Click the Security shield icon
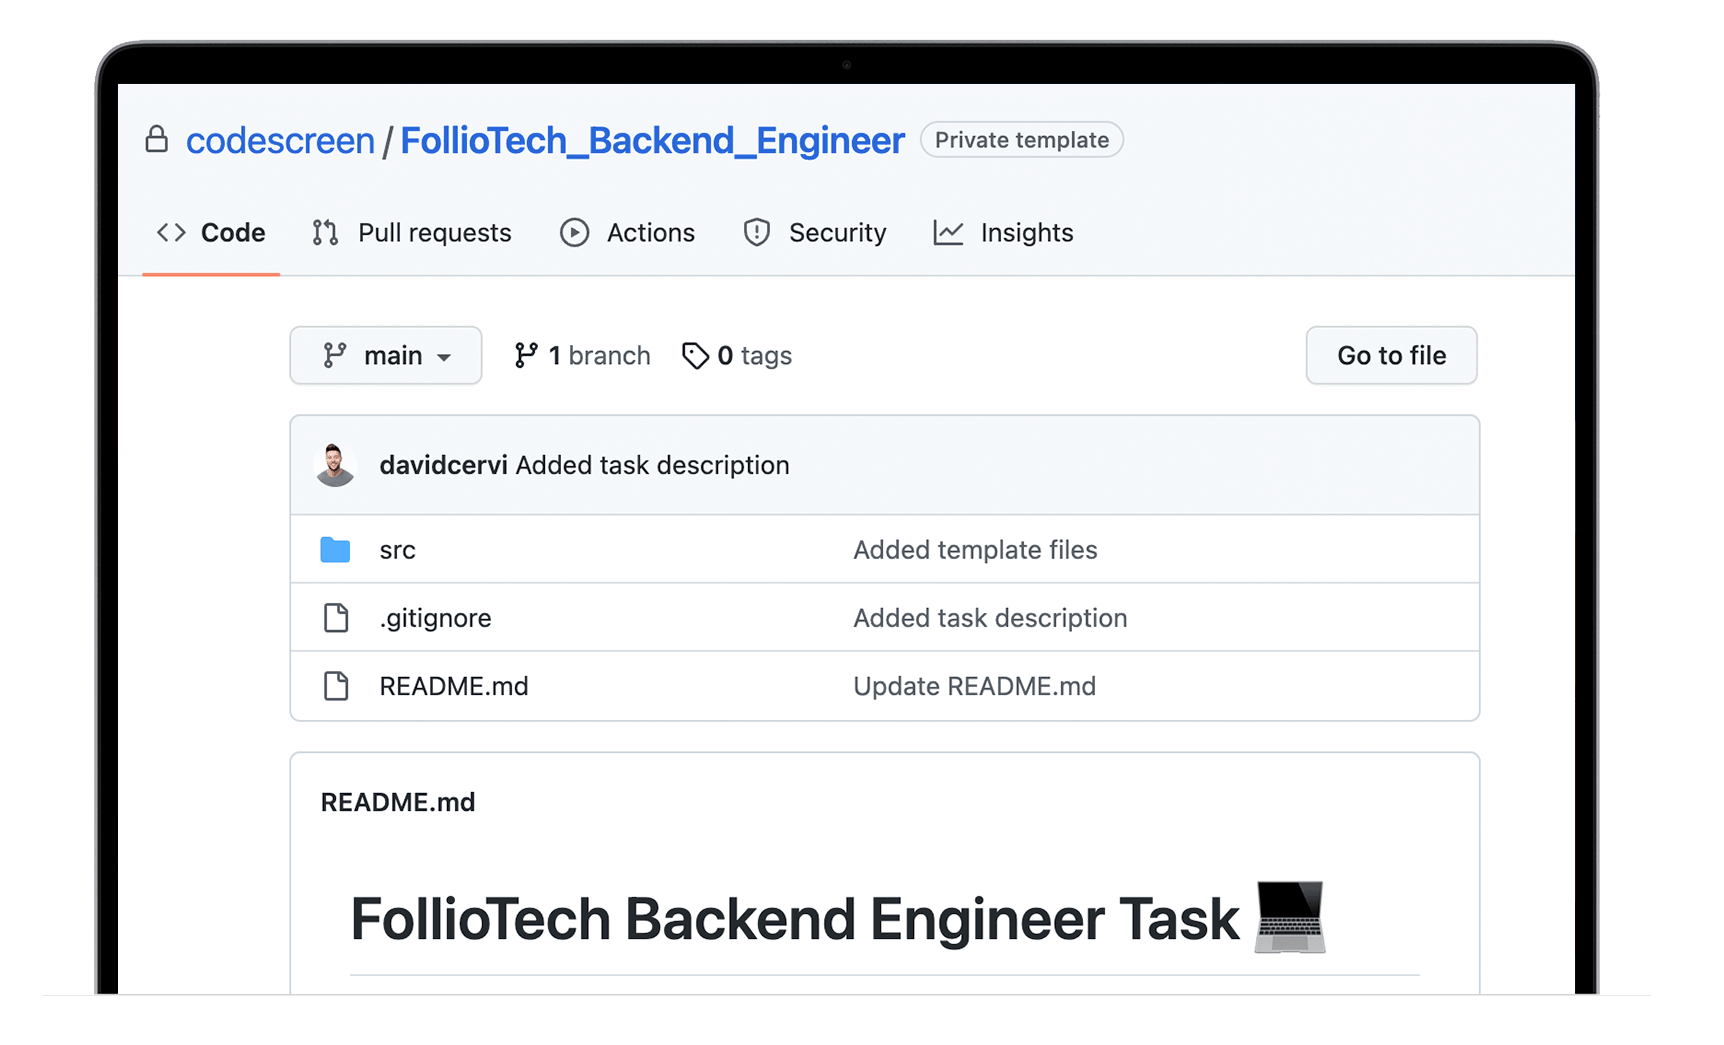Viewport: 1724px width, 1045px height. [757, 233]
